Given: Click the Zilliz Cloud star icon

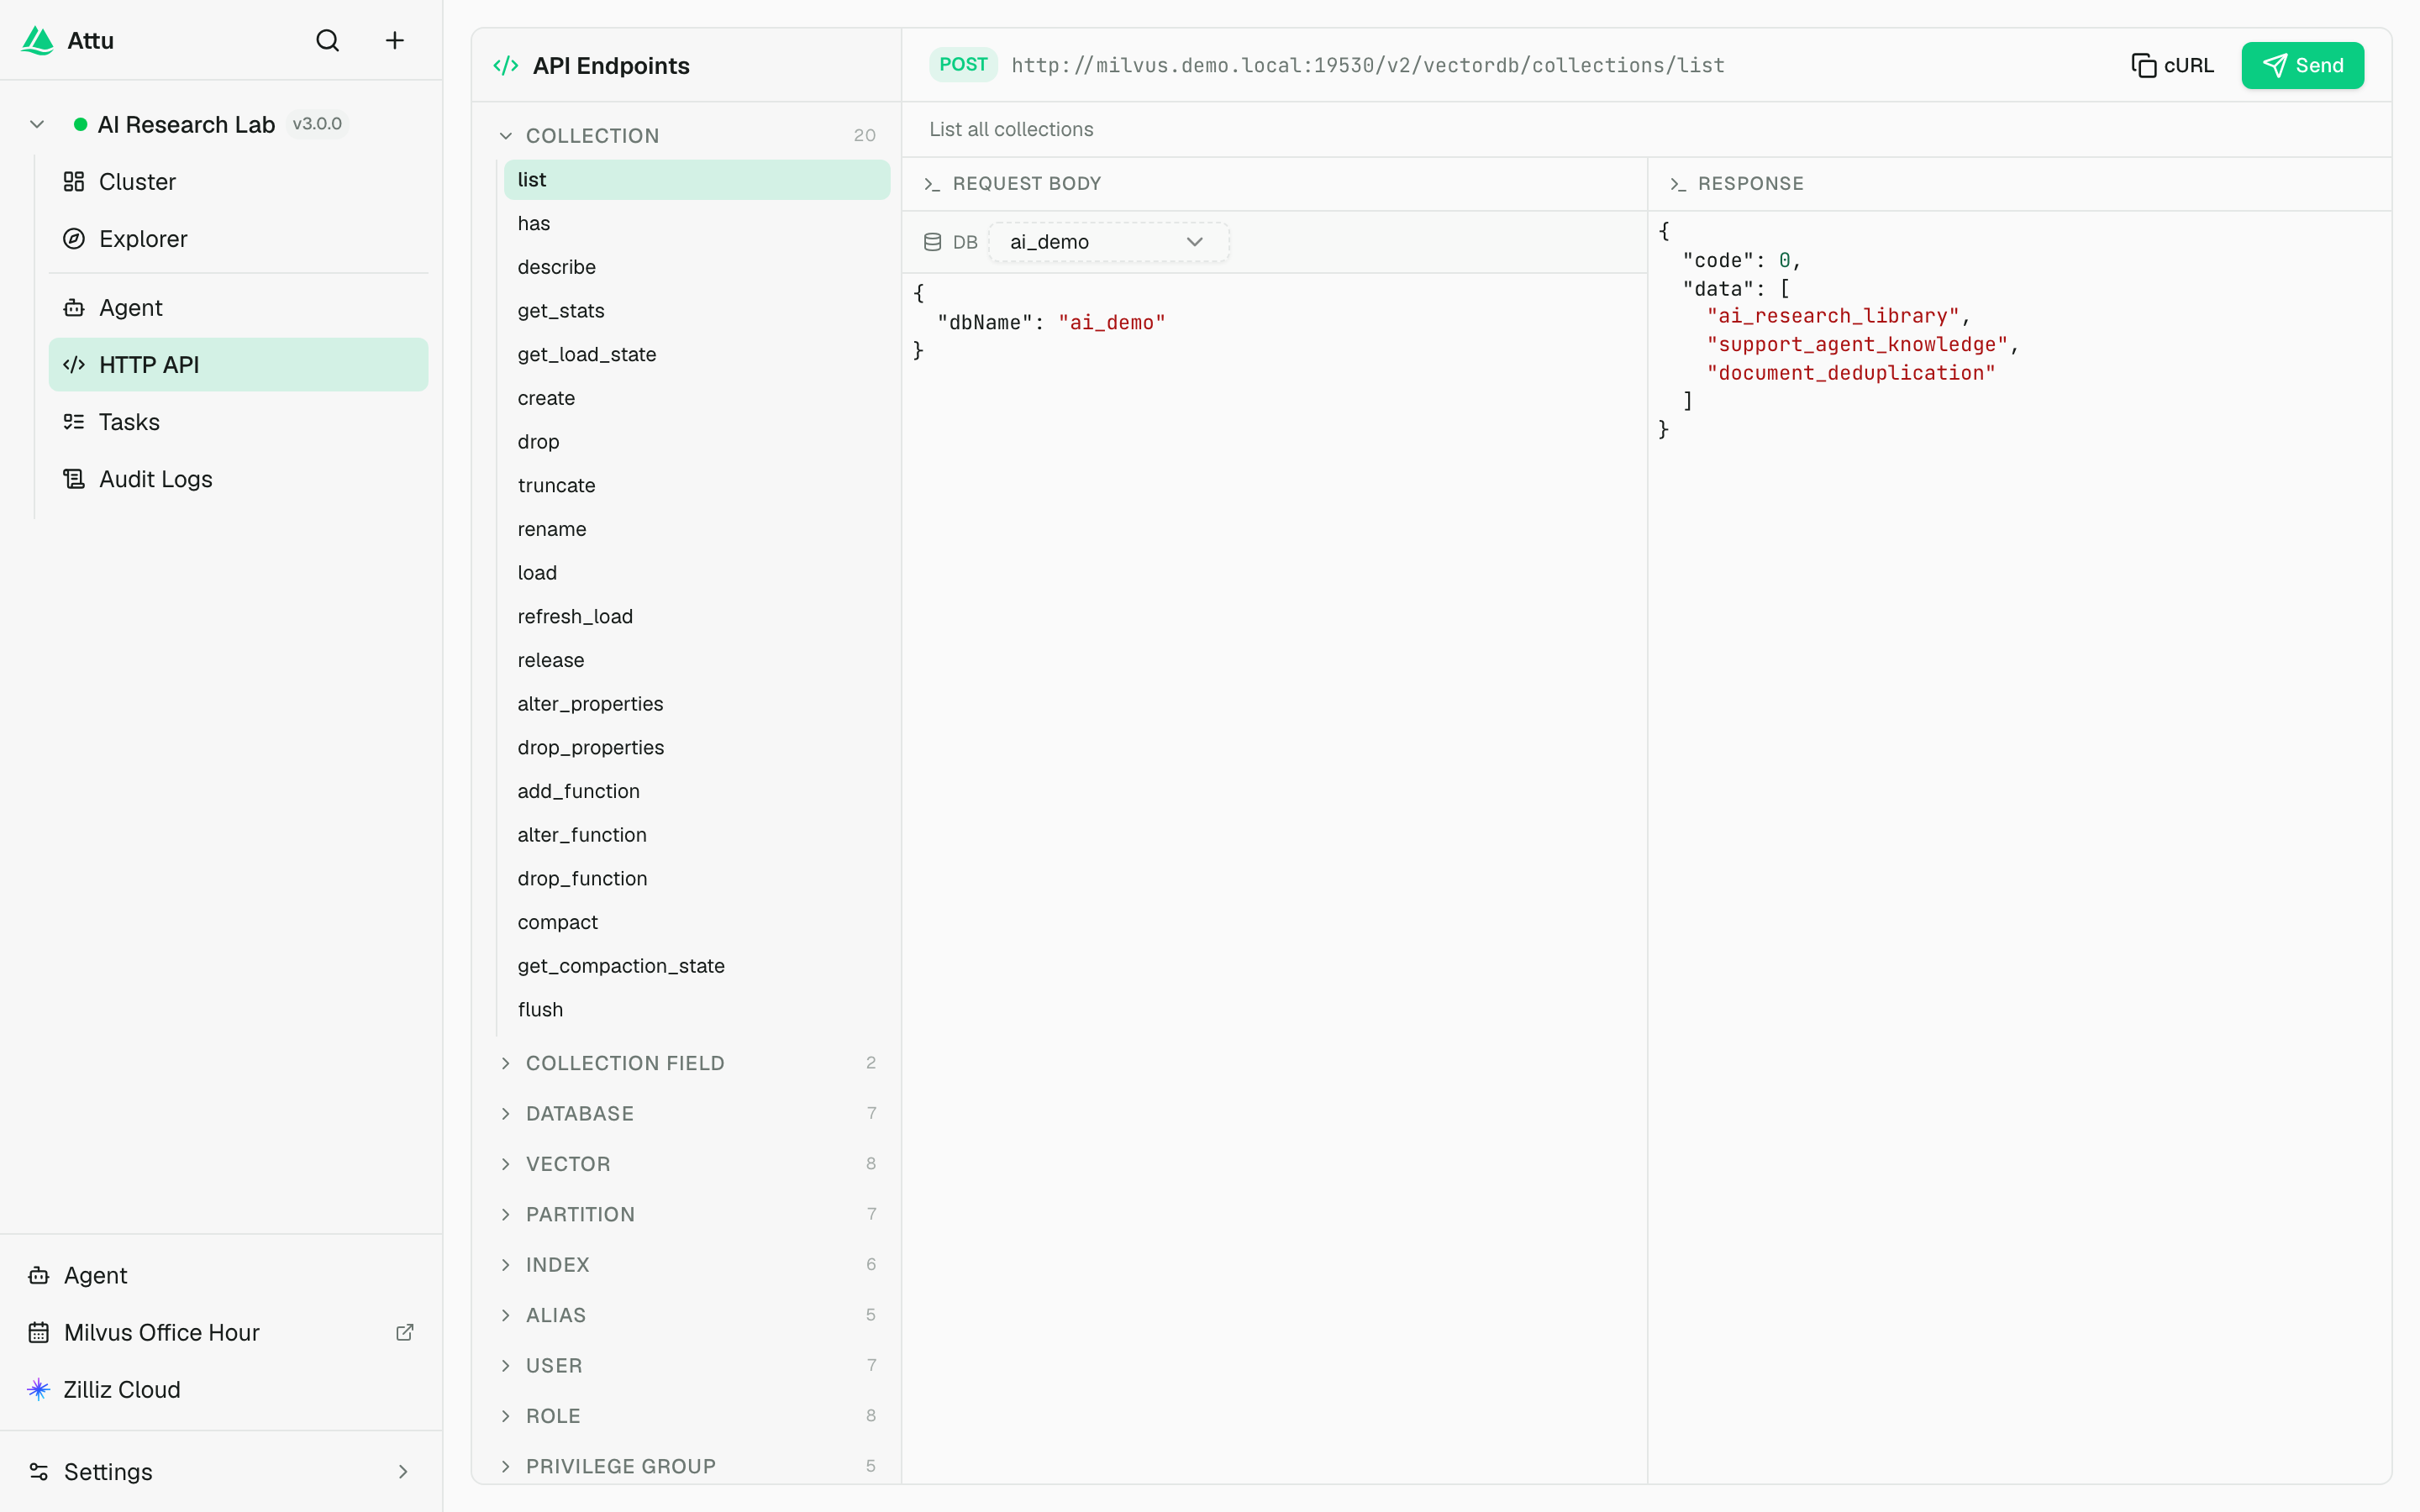Looking at the screenshot, I should pos(39,1389).
